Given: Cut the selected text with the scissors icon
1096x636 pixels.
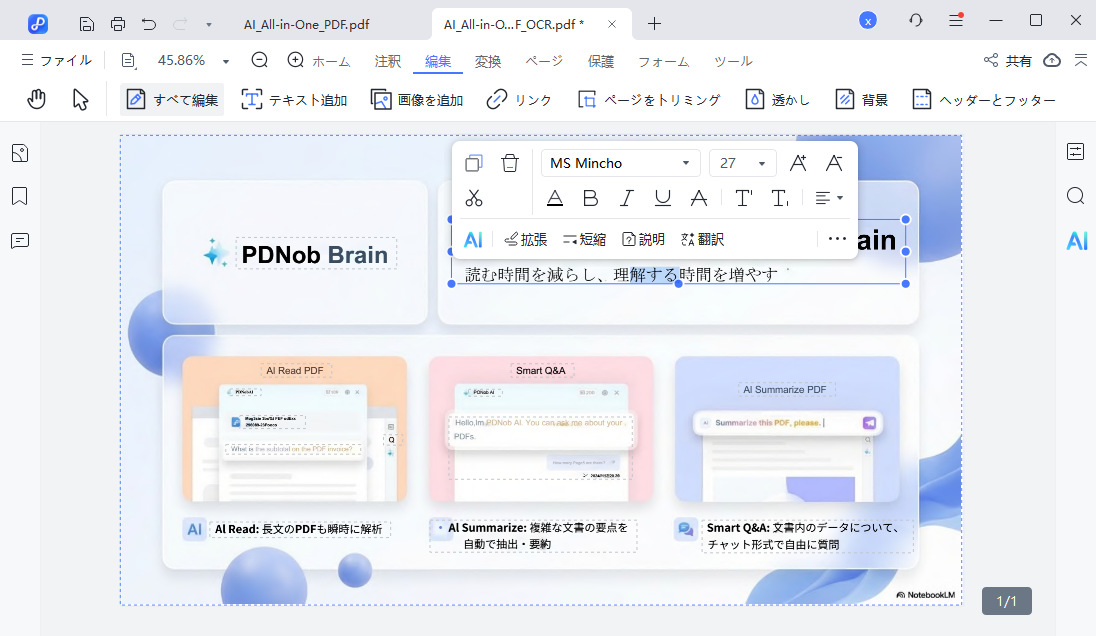Looking at the screenshot, I should 473,197.
